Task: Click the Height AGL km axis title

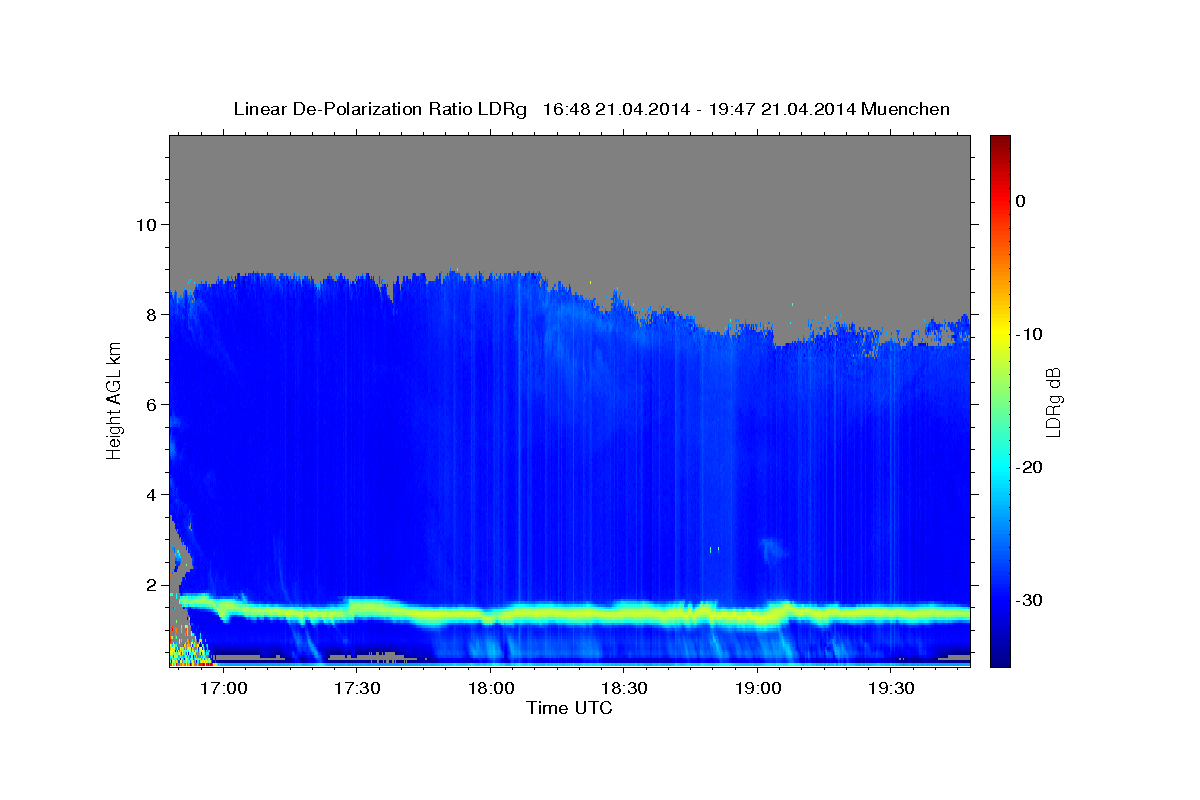Action: [115, 399]
